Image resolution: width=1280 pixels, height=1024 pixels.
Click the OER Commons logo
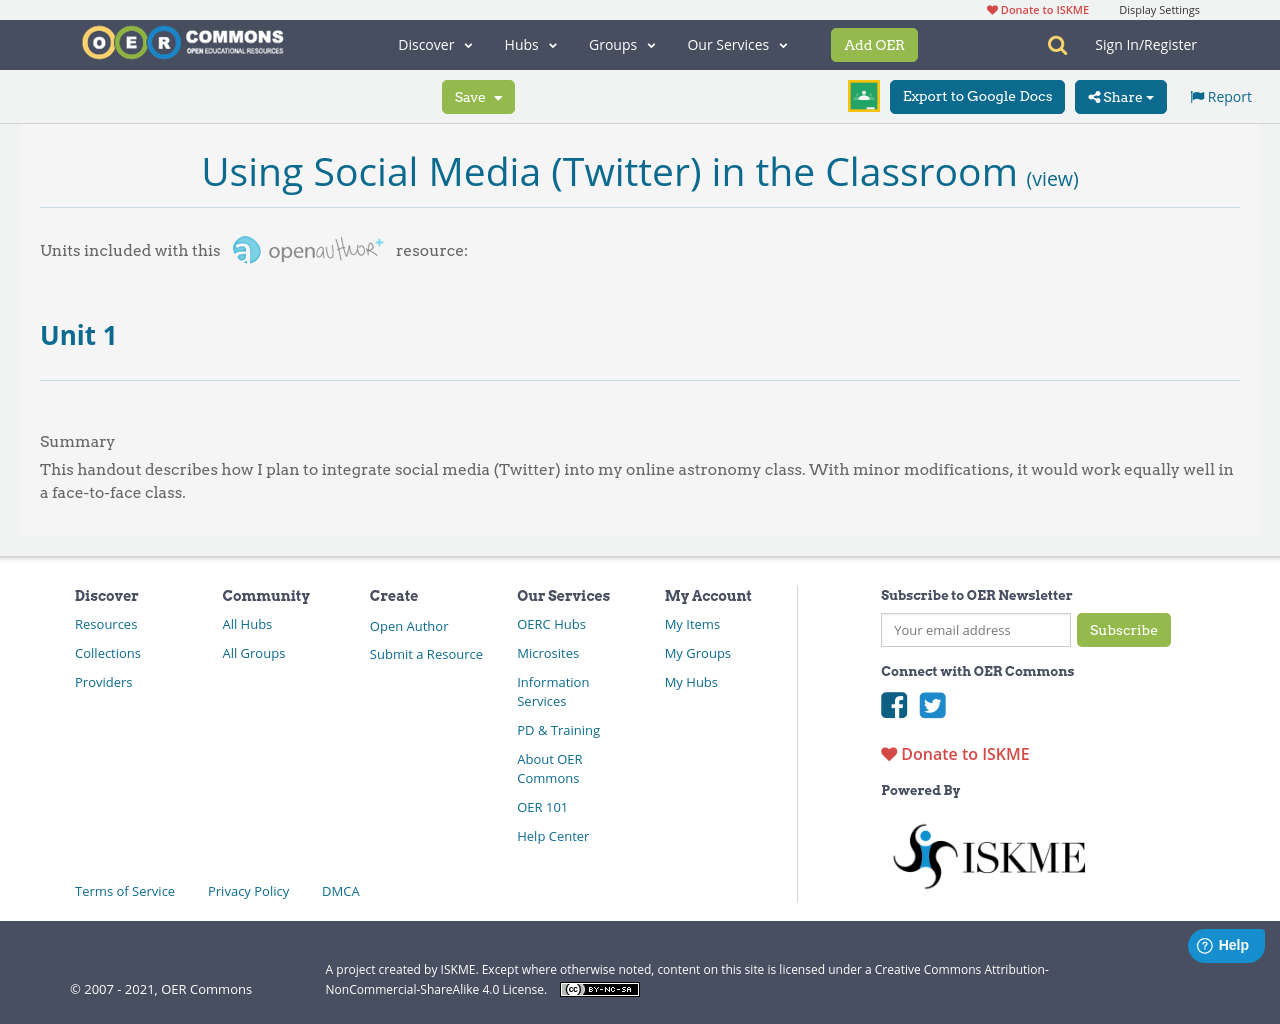pos(182,40)
